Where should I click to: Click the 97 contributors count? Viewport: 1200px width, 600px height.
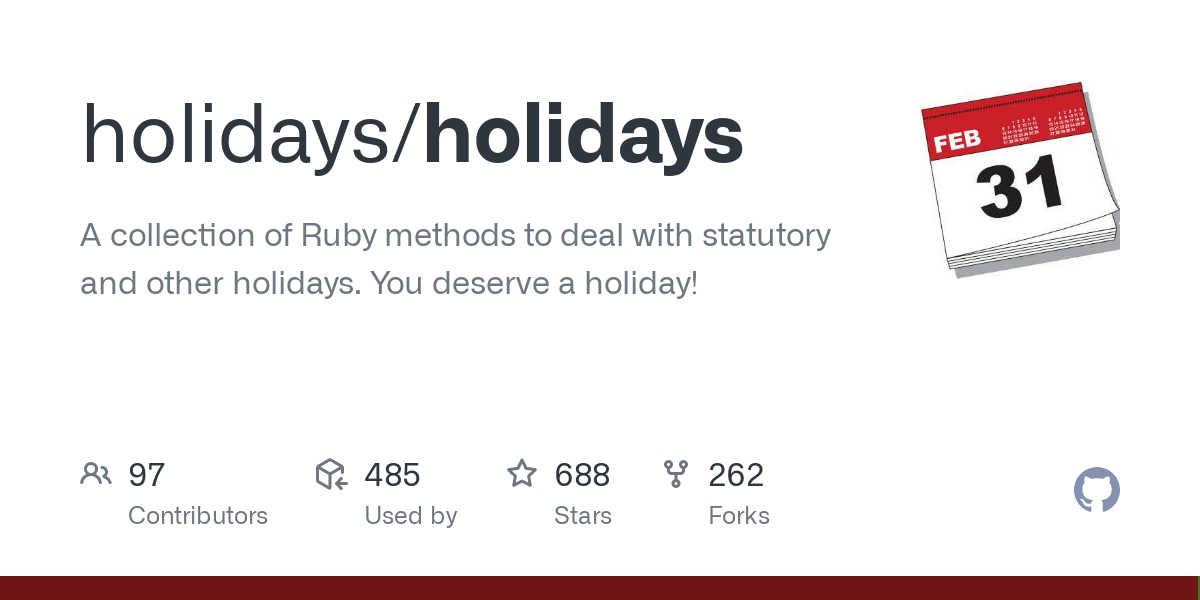[x=147, y=475]
